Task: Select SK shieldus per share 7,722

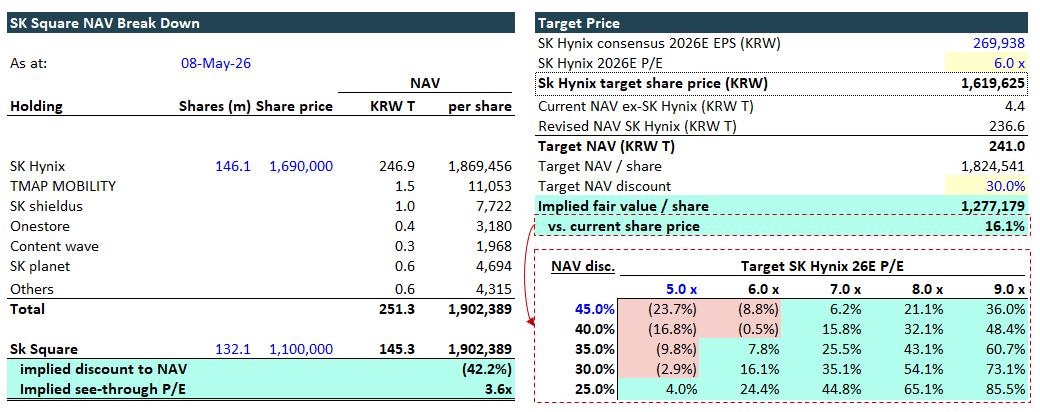Action: pos(494,206)
